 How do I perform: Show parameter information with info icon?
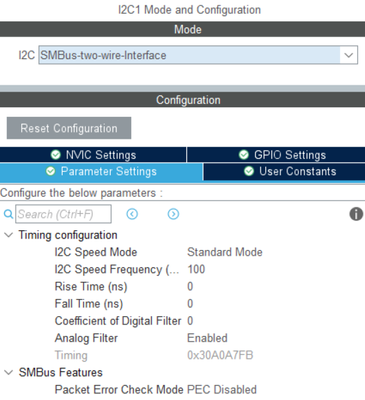(x=356, y=214)
